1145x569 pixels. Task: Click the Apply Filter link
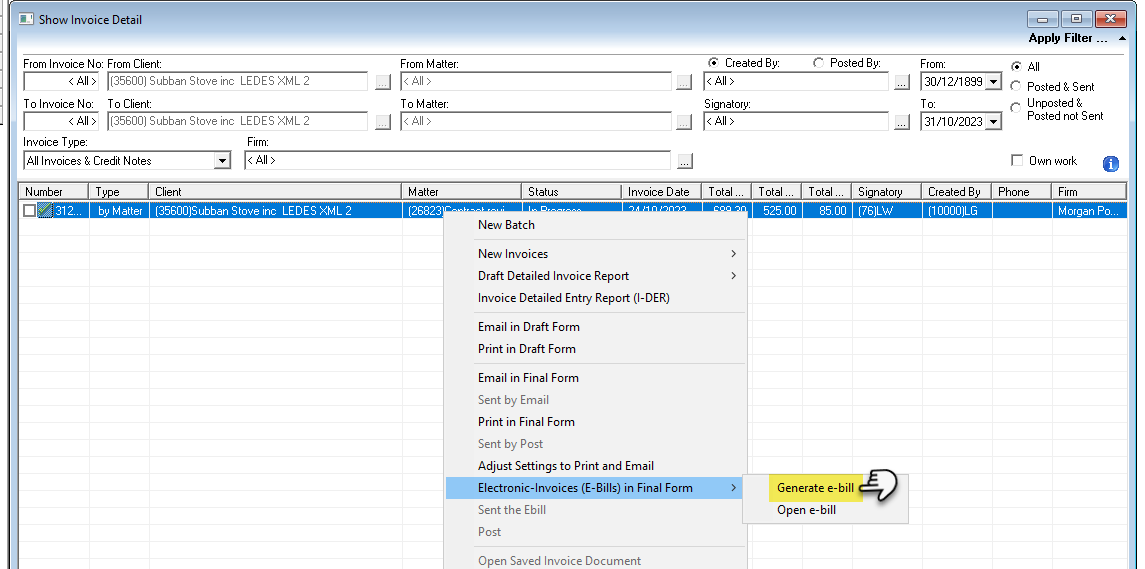(x=1068, y=38)
